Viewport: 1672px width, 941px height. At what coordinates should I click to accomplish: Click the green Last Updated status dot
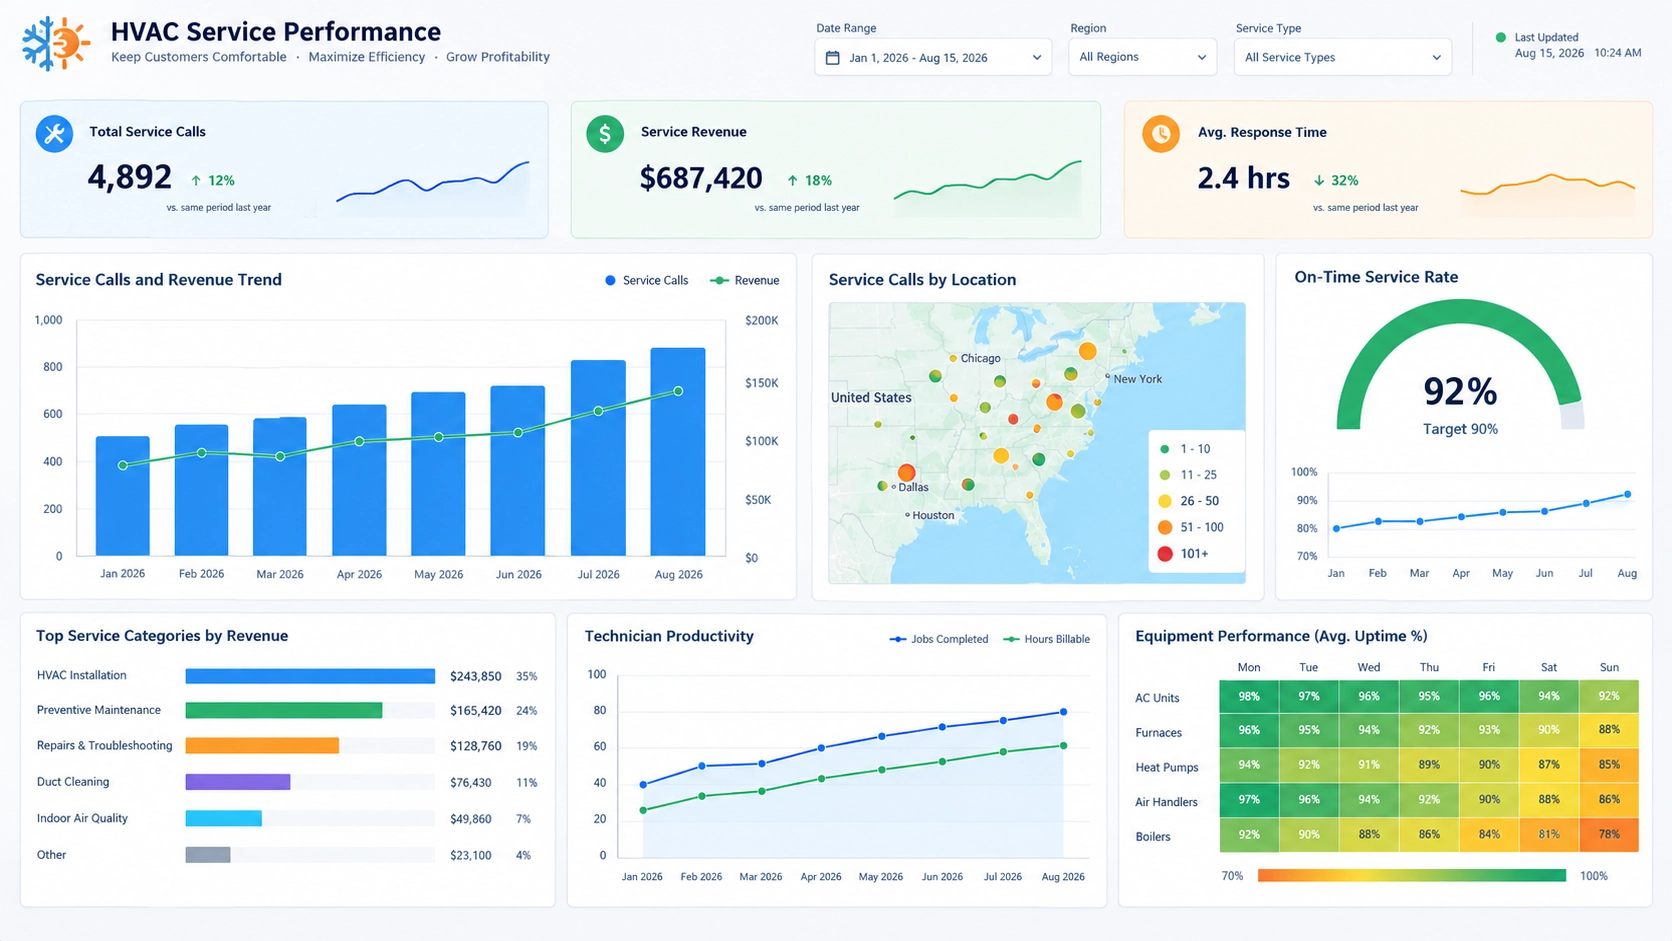click(1500, 37)
